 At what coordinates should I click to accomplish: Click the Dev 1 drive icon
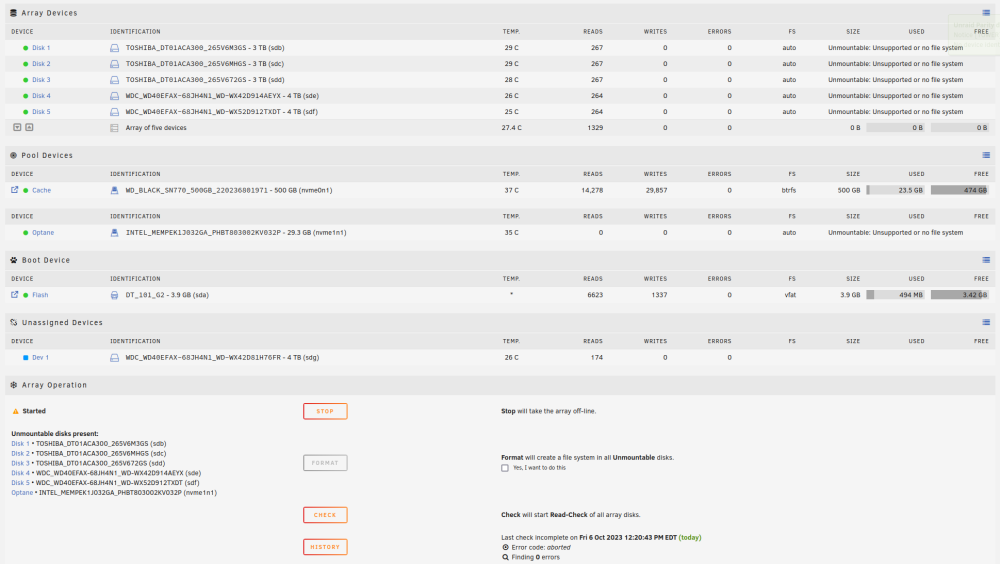coord(114,357)
